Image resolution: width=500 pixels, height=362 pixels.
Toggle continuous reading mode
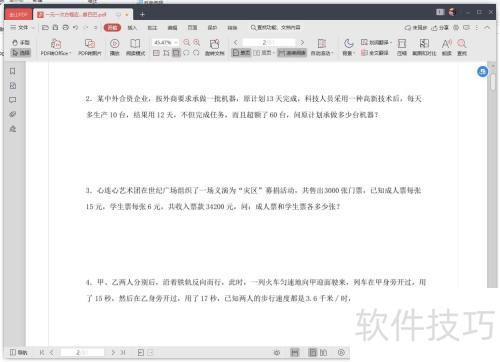[292, 53]
